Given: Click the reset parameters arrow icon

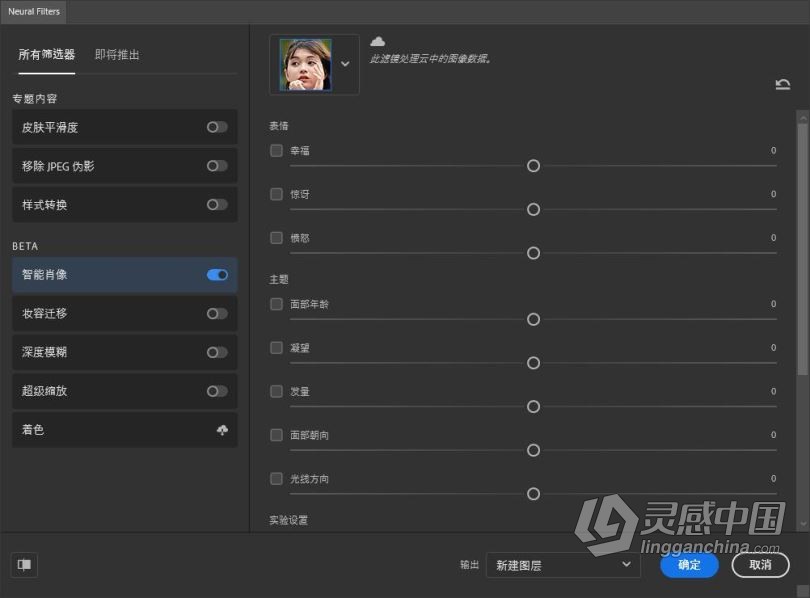Looking at the screenshot, I should coord(783,84).
